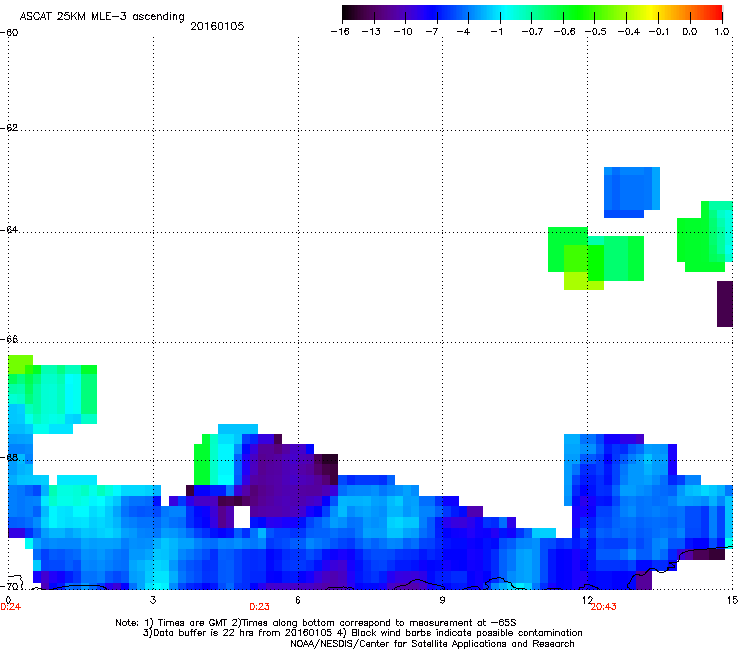Click the '-1' label on the color scale
740x650 pixels.
coord(496,32)
